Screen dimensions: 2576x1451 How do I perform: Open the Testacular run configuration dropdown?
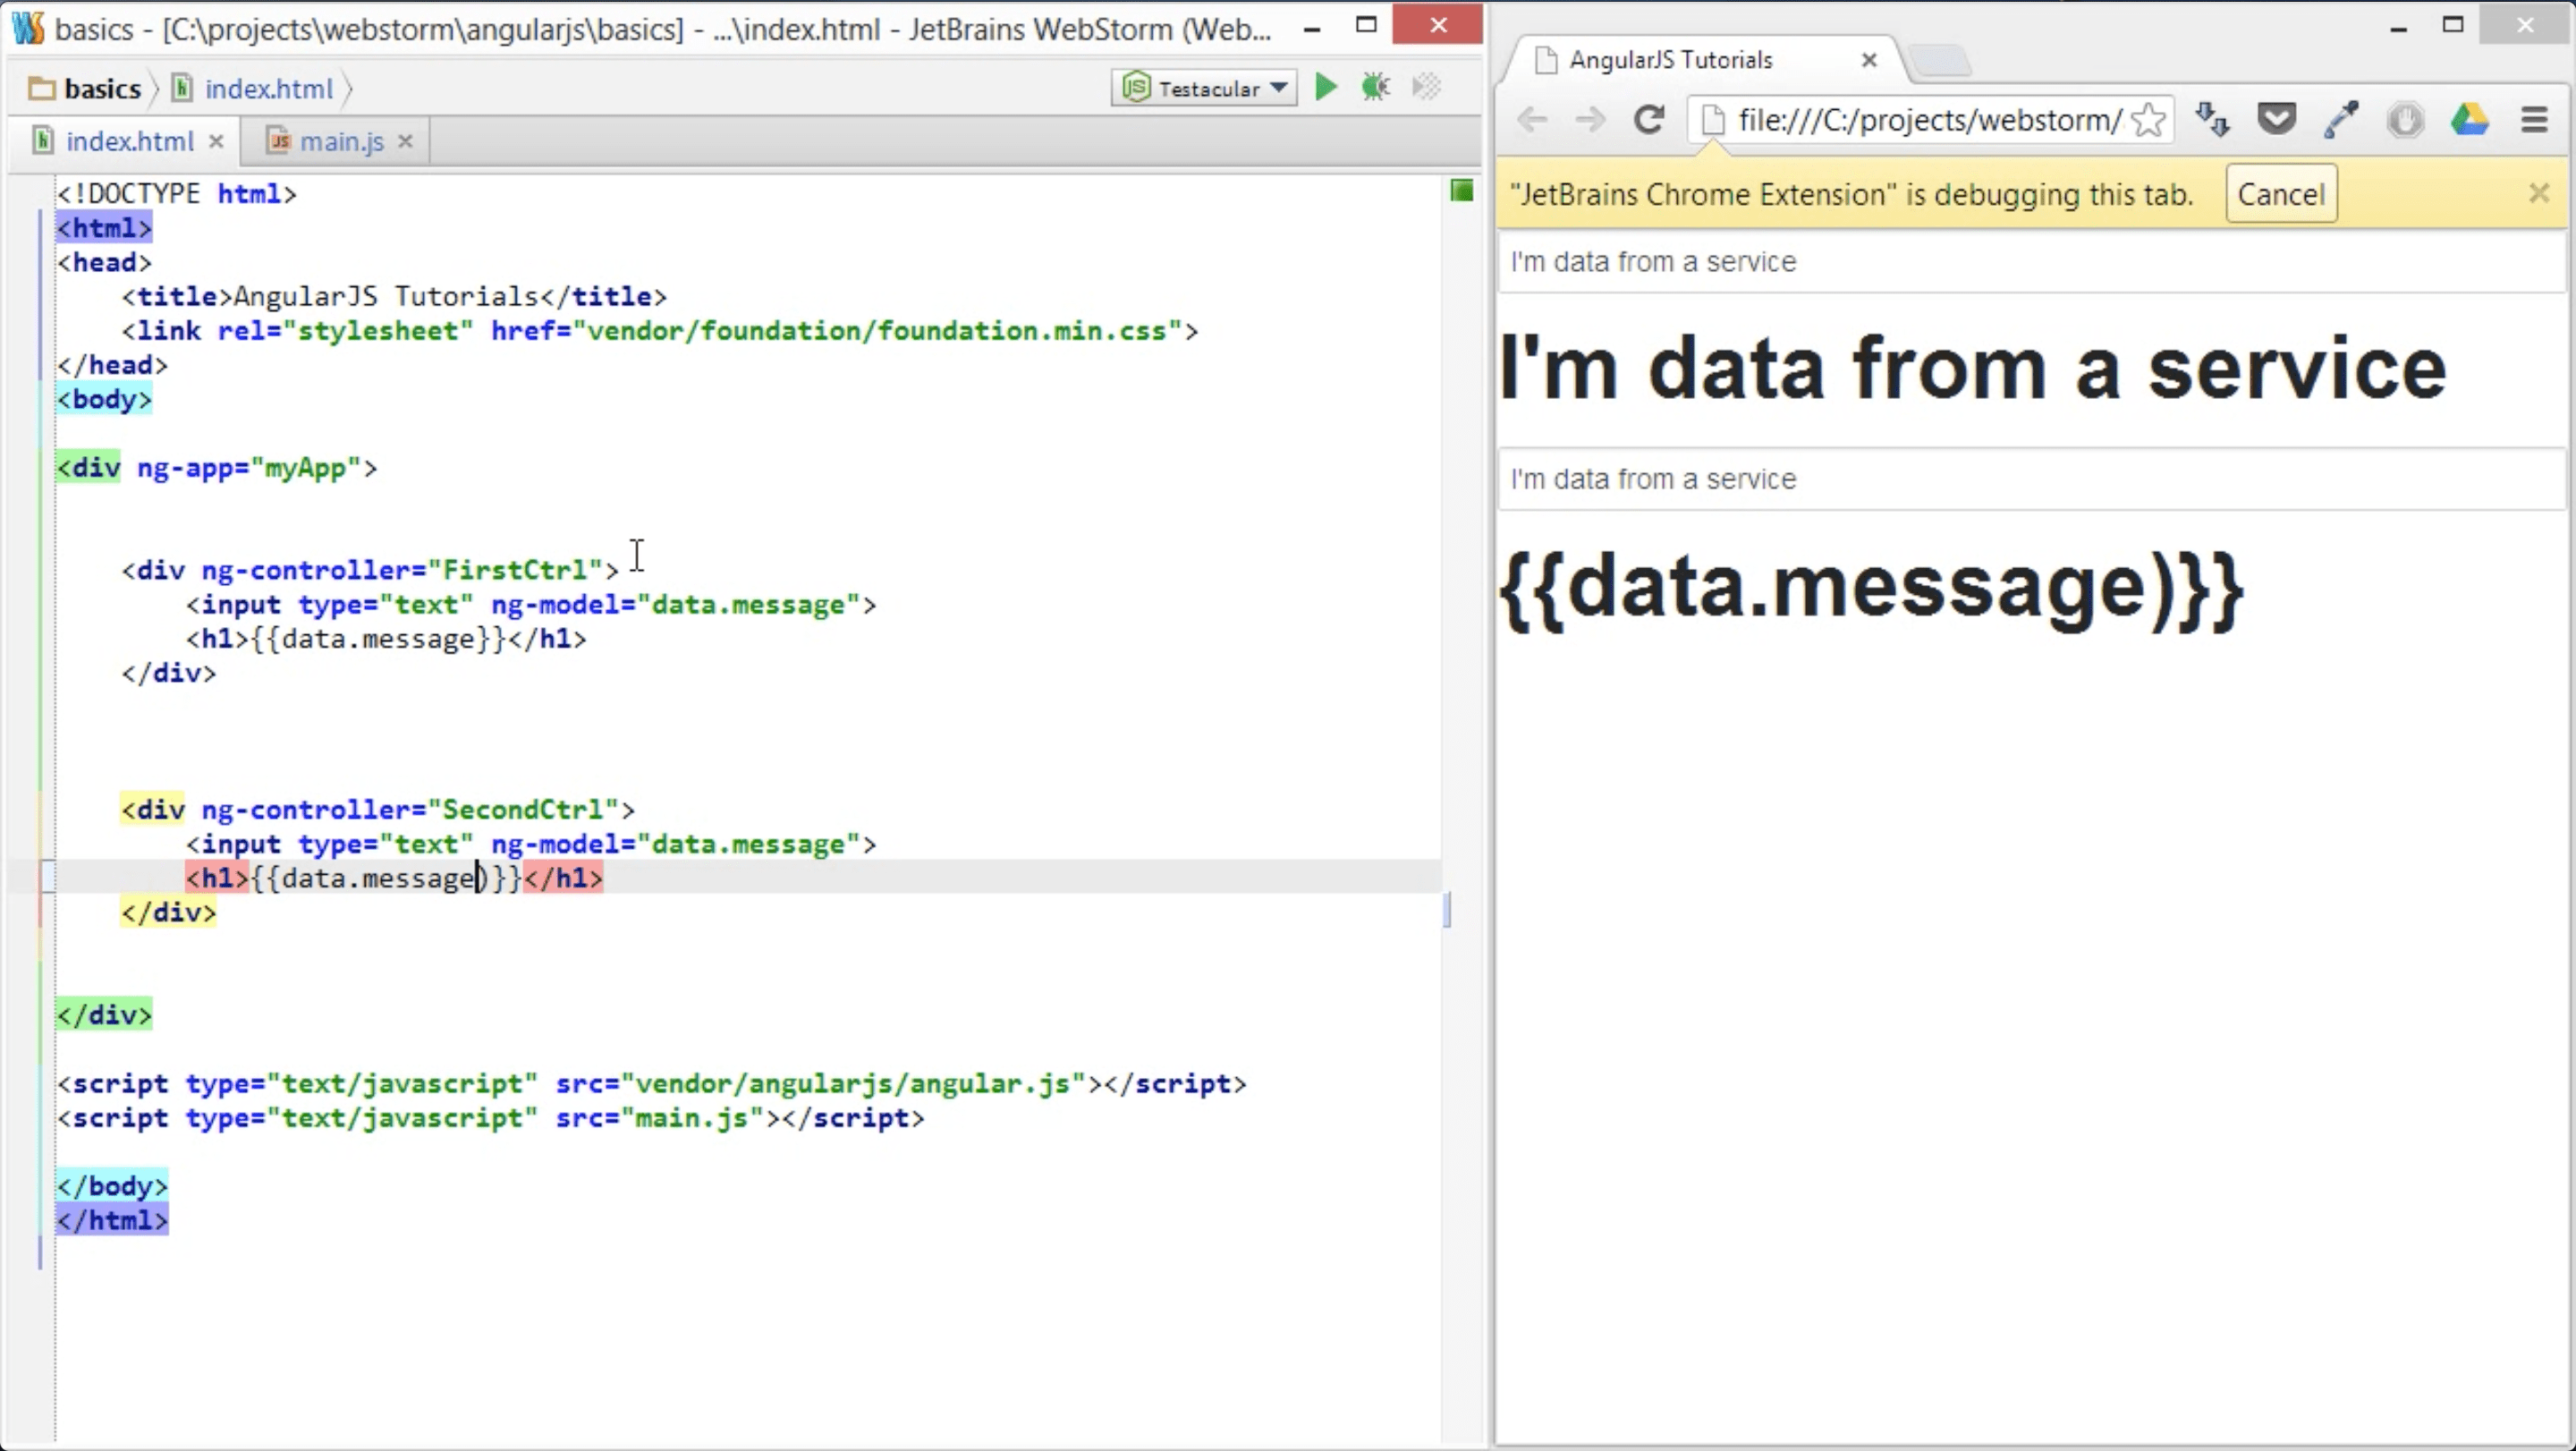[1204, 88]
